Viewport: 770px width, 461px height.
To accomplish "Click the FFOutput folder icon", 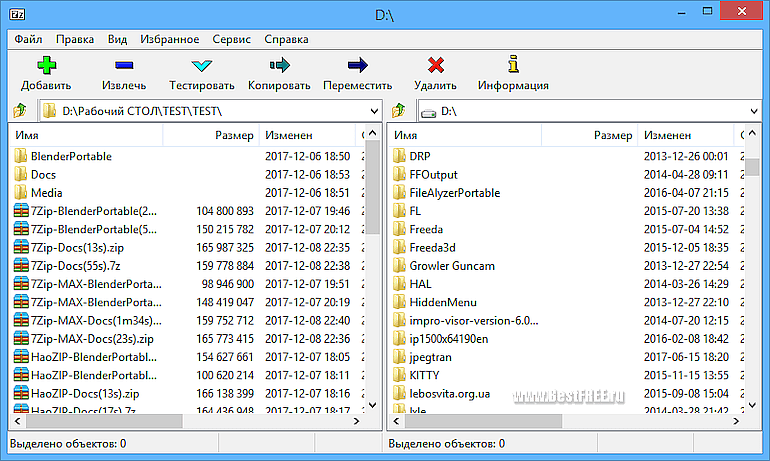I will tap(399, 174).
